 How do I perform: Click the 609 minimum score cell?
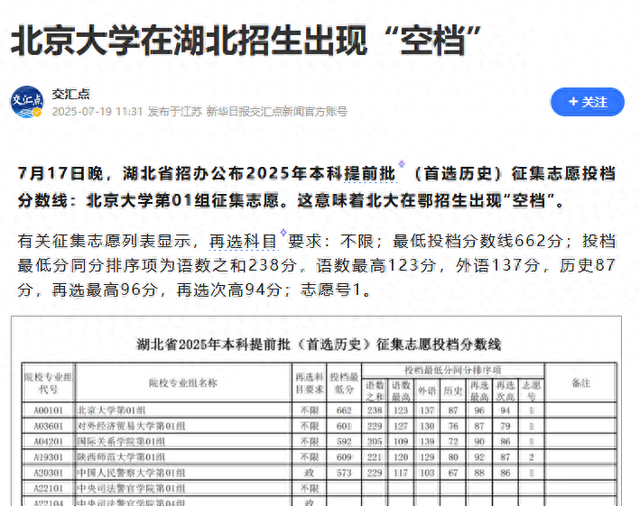[x=344, y=457]
